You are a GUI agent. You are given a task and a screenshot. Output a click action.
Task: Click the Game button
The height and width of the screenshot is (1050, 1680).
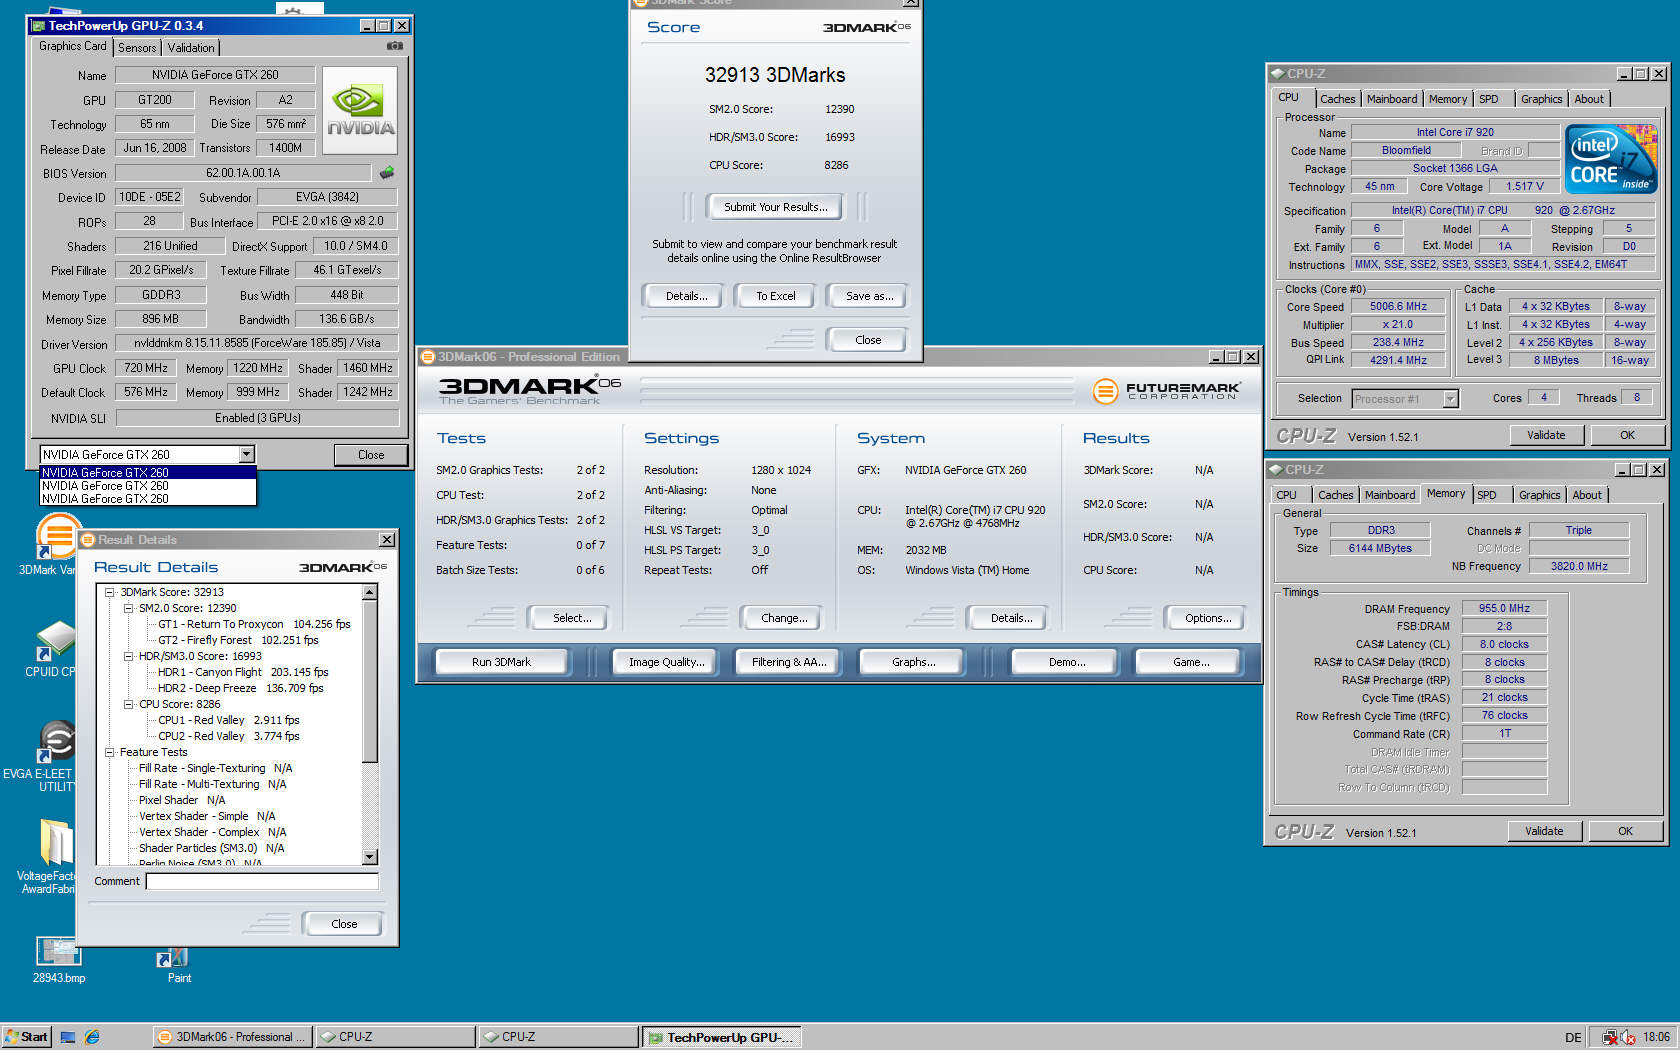point(1190,662)
